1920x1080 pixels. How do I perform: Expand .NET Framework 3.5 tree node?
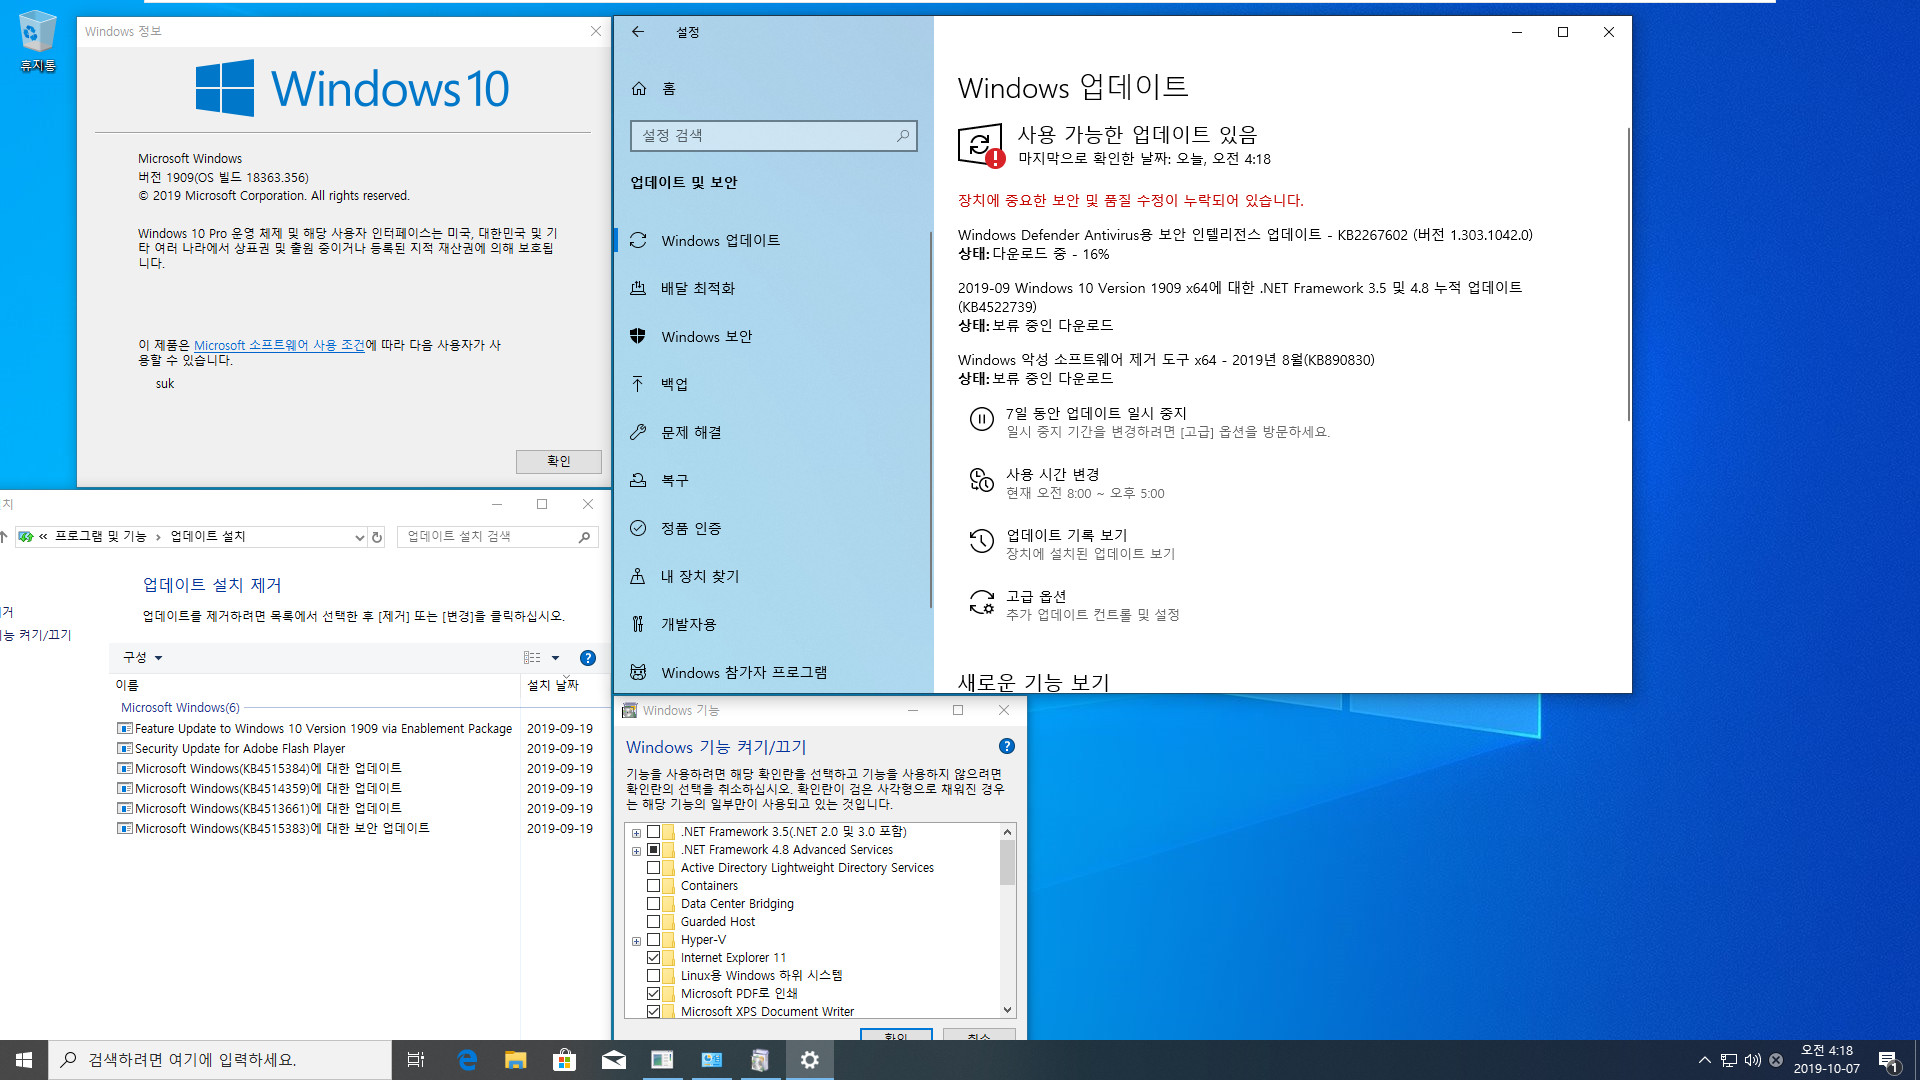point(636,832)
